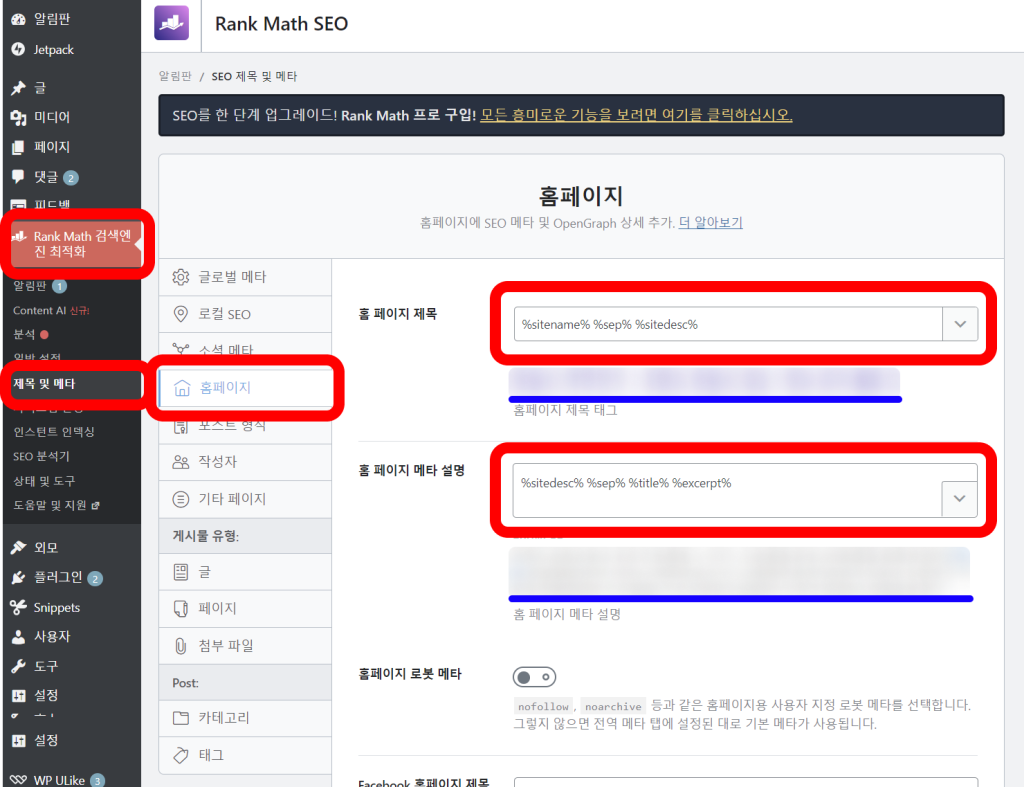
Task: Open the 알림판 dashboard icon in sidebar
Action: coord(18,19)
